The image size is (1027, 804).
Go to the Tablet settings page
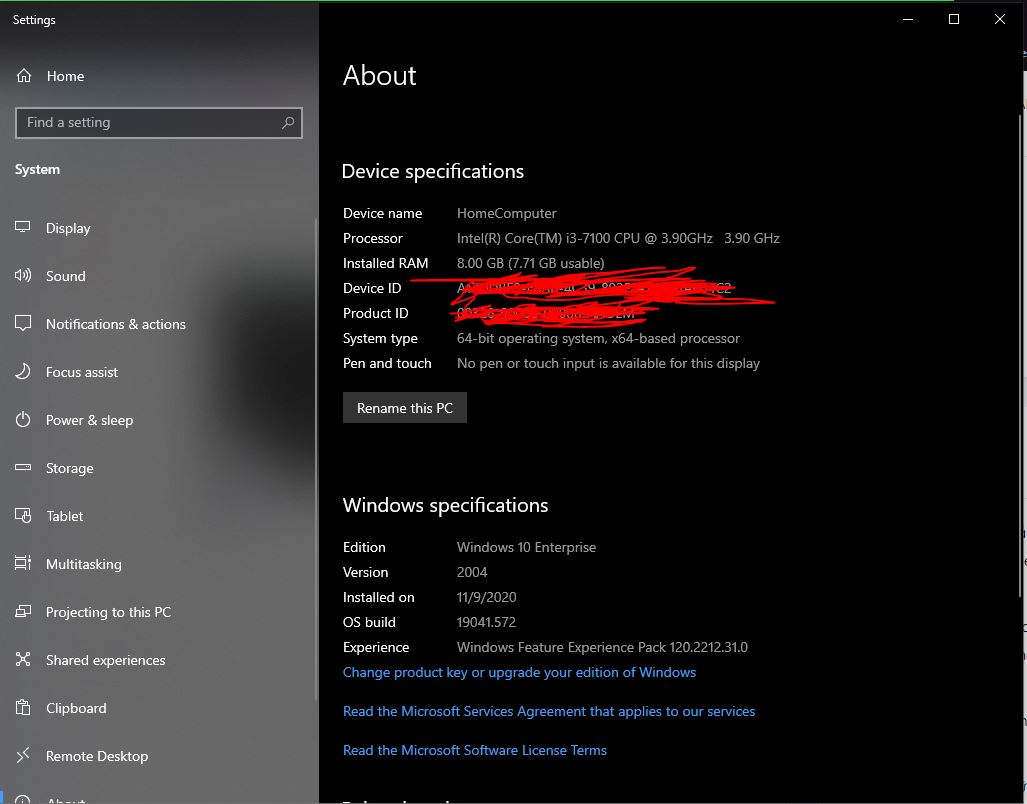[65, 516]
